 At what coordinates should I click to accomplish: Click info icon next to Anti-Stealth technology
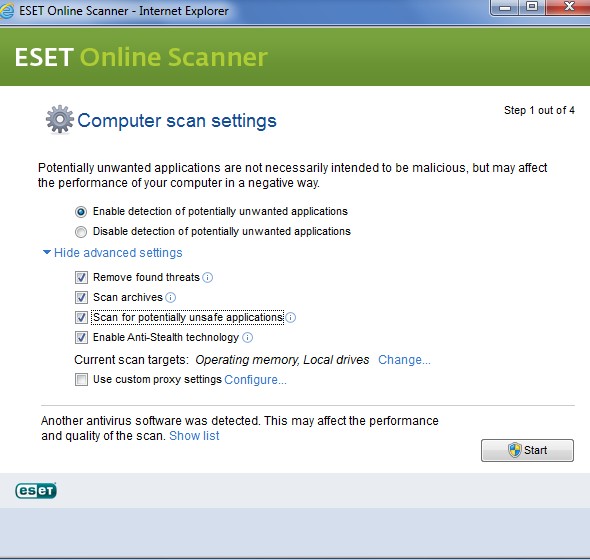click(247, 338)
